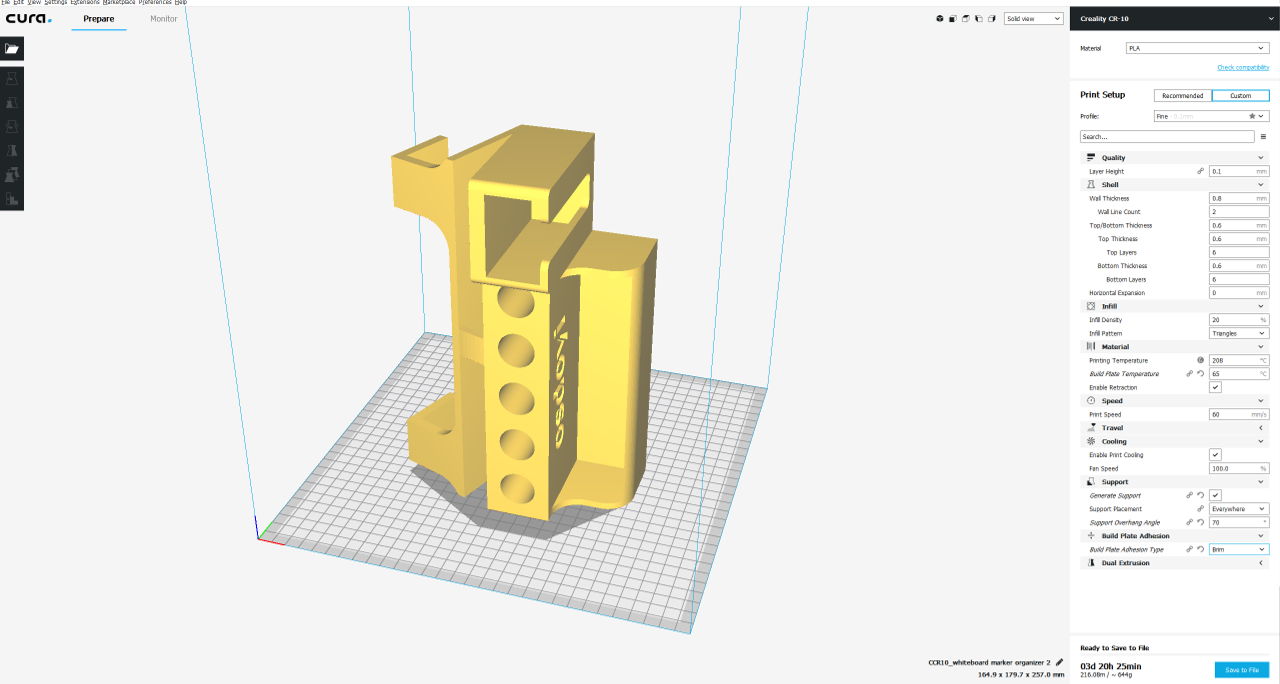Click the Infill Density value field
The width and height of the screenshot is (1280, 684).
click(1239, 320)
